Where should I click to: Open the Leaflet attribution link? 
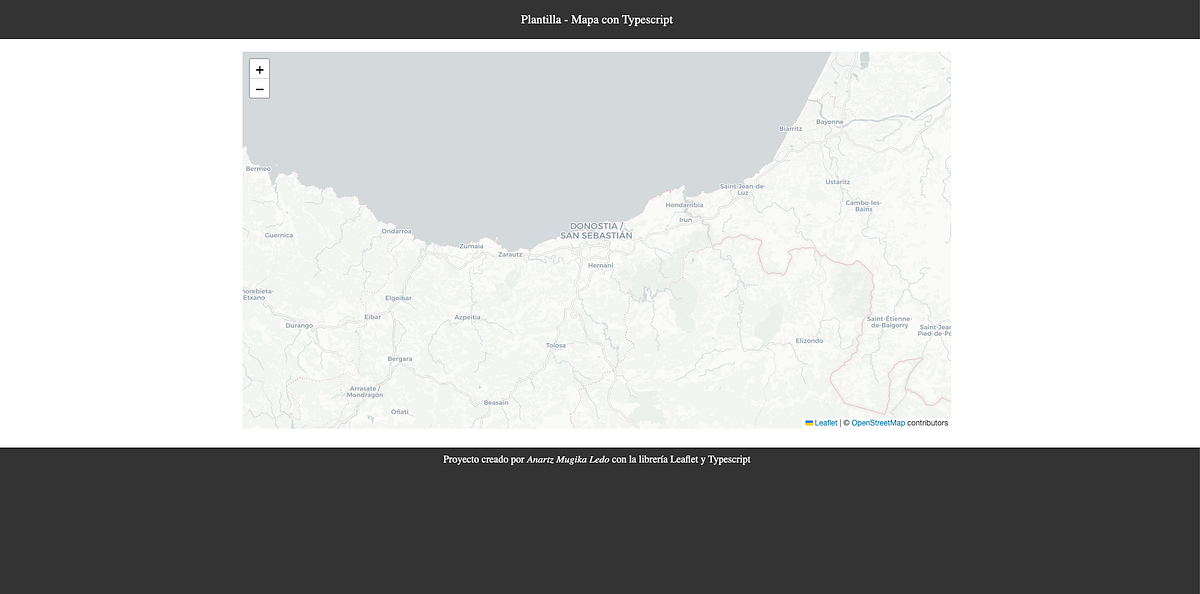click(x=824, y=423)
